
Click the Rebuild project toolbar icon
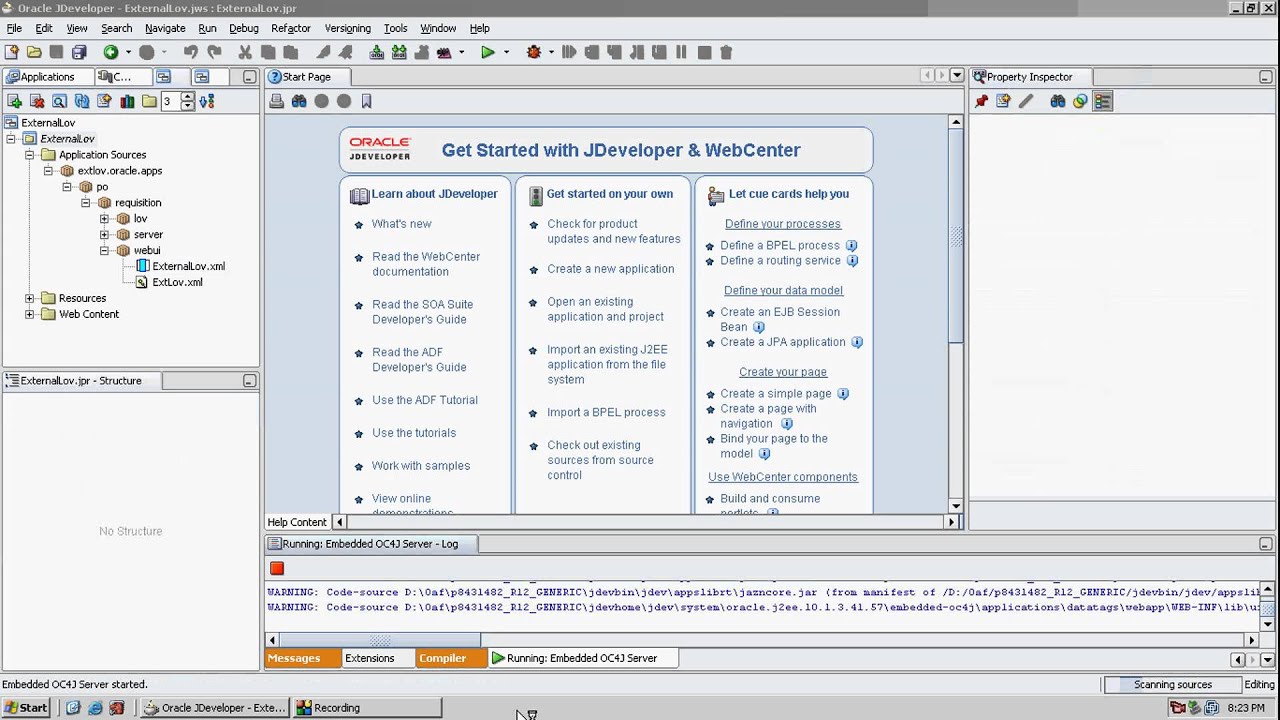399,52
